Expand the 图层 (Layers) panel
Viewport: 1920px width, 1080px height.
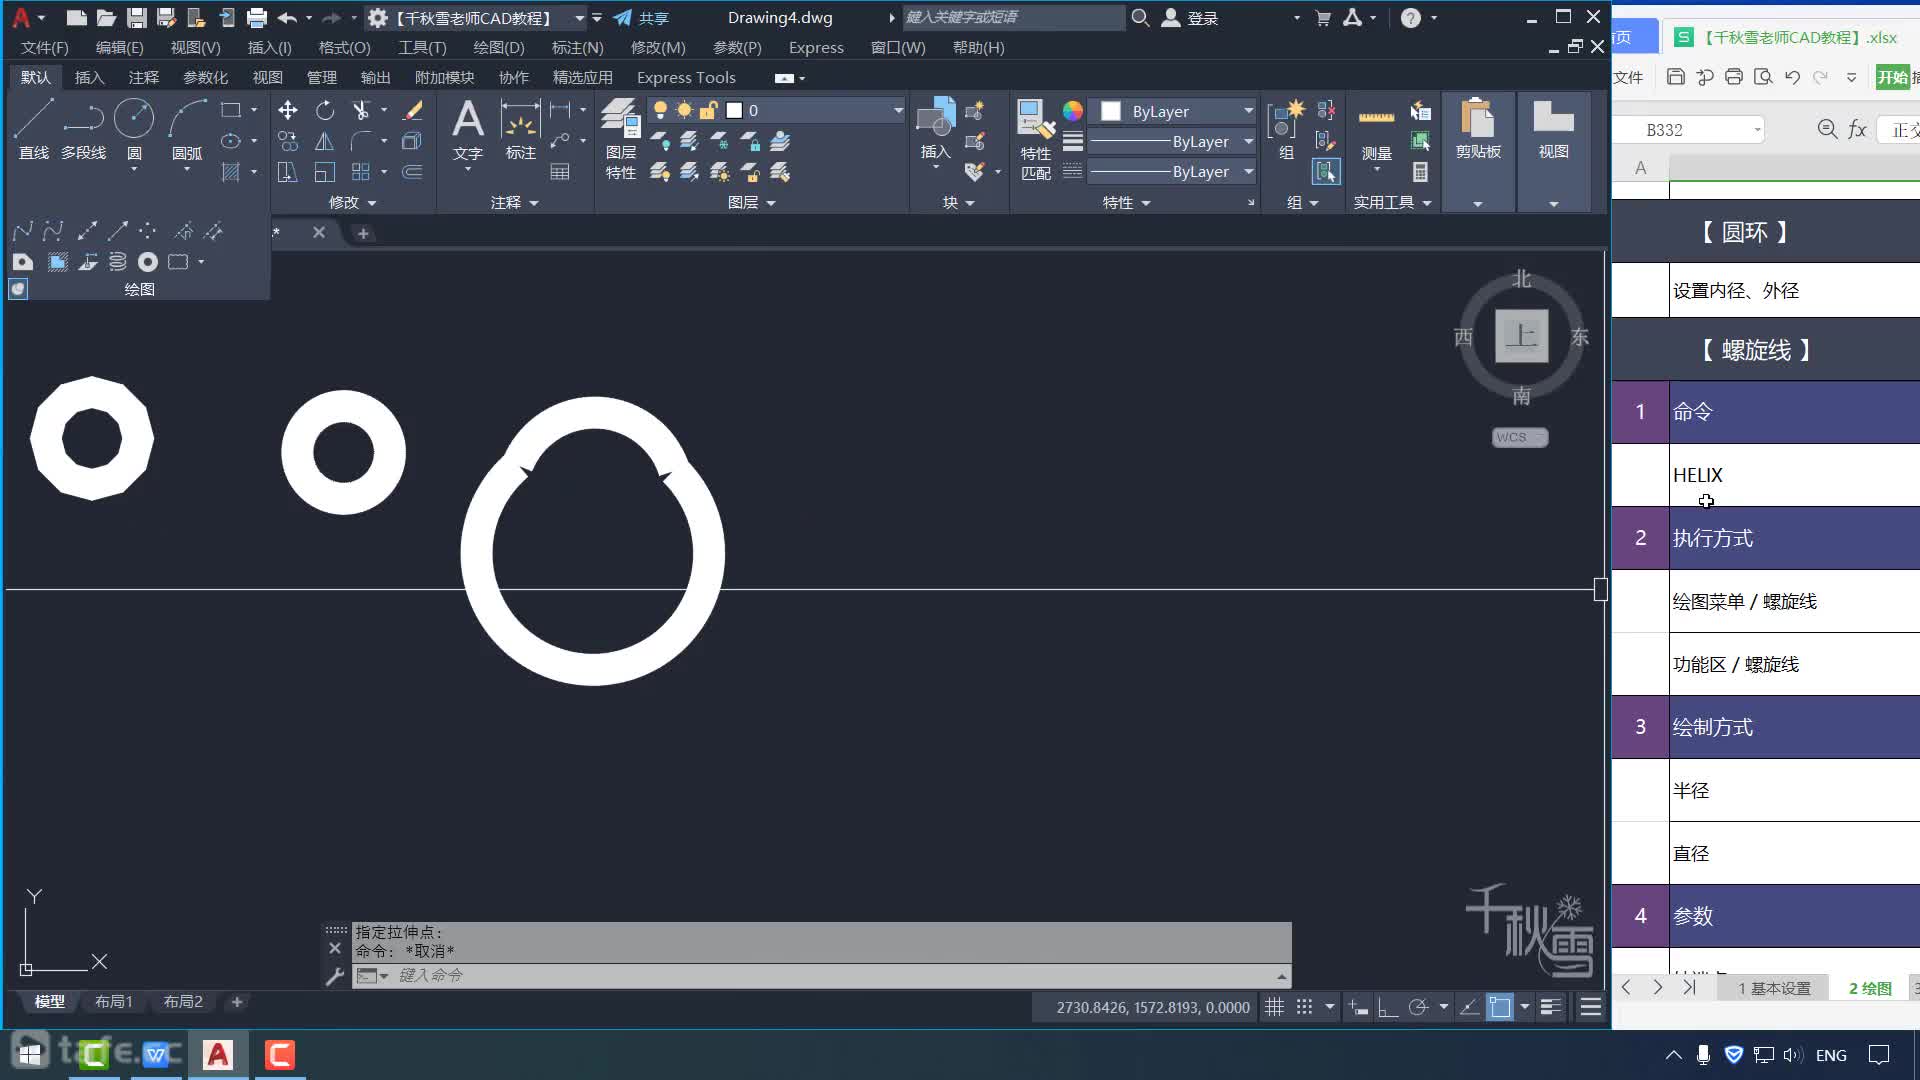752,202
